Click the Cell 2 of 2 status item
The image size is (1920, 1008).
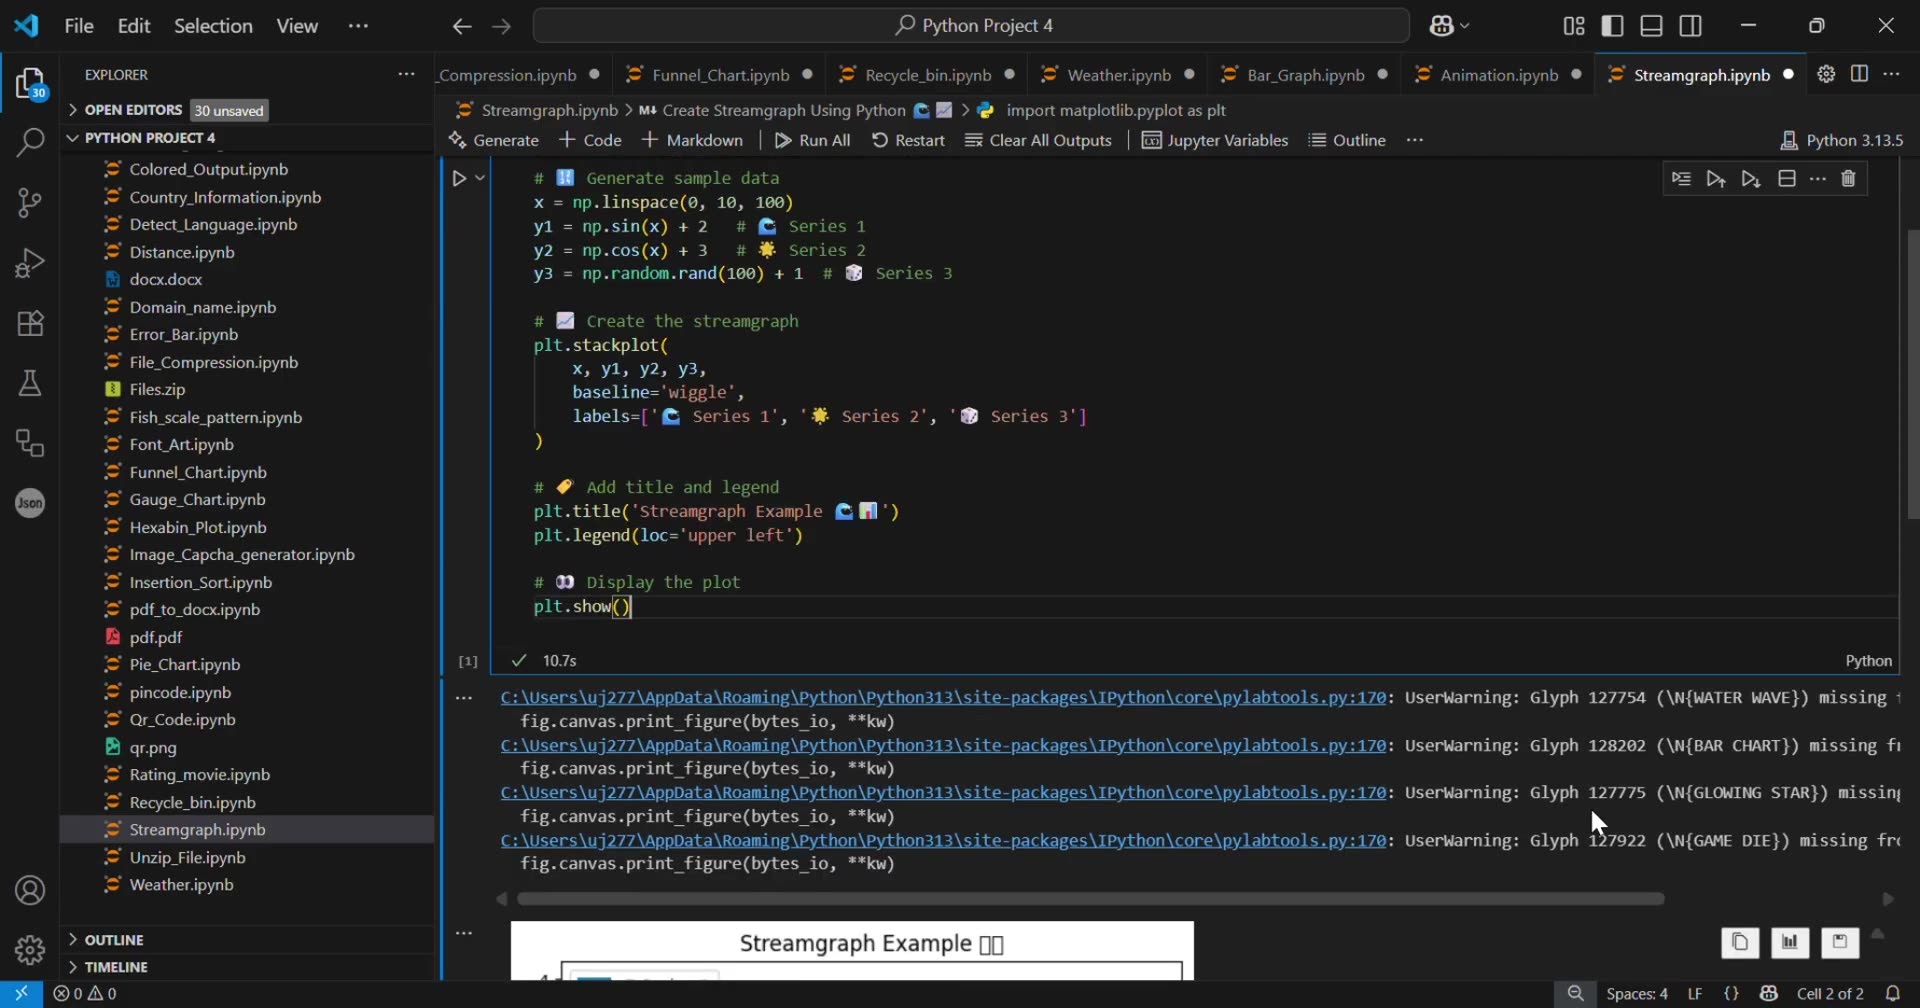coord(1830,994)
